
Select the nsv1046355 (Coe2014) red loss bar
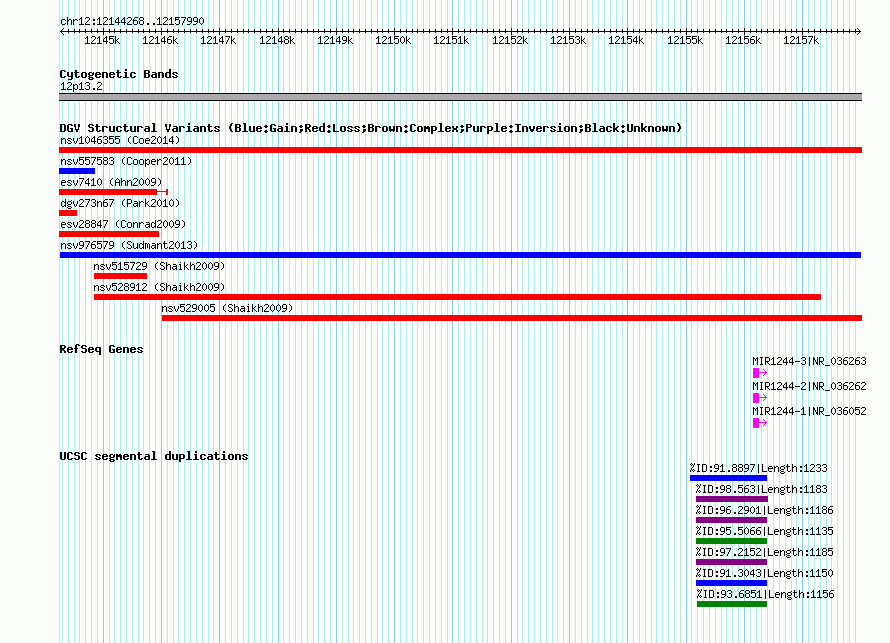460,150
